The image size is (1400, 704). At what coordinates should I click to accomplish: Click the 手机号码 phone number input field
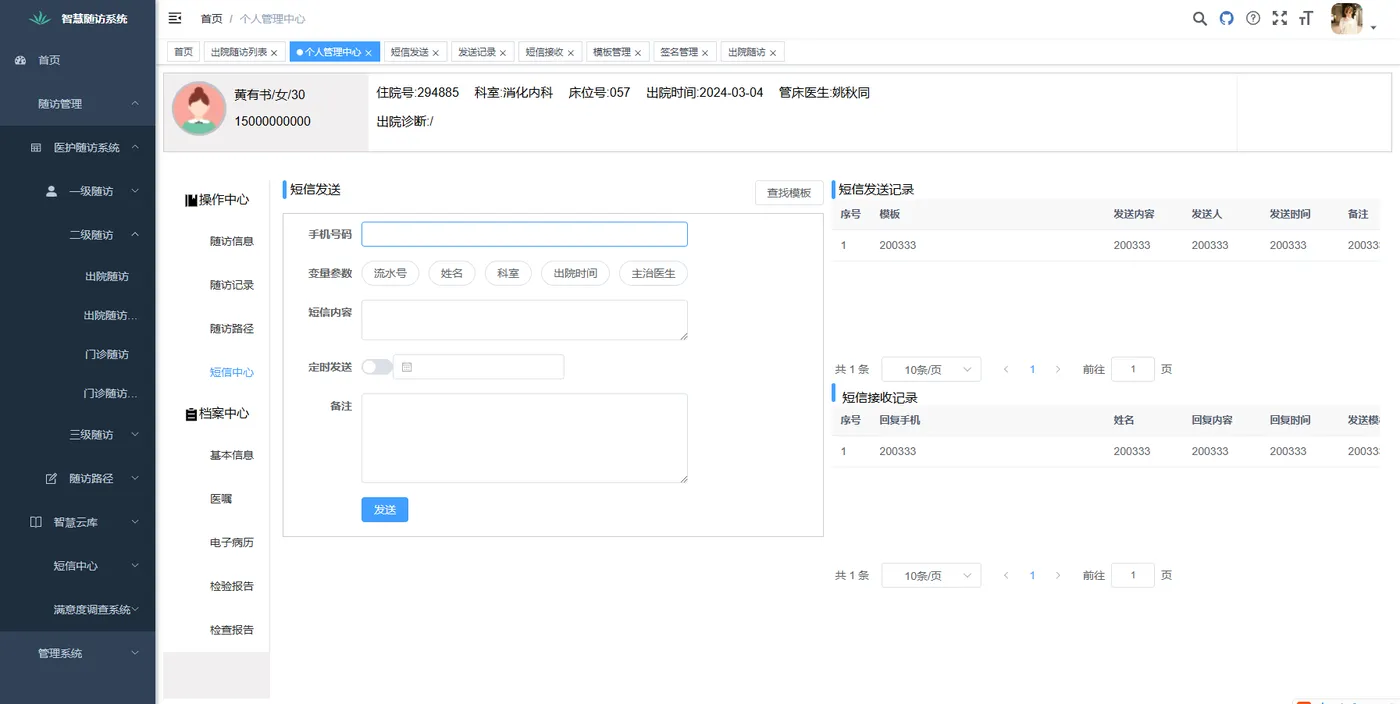click(x=524, y=233)
